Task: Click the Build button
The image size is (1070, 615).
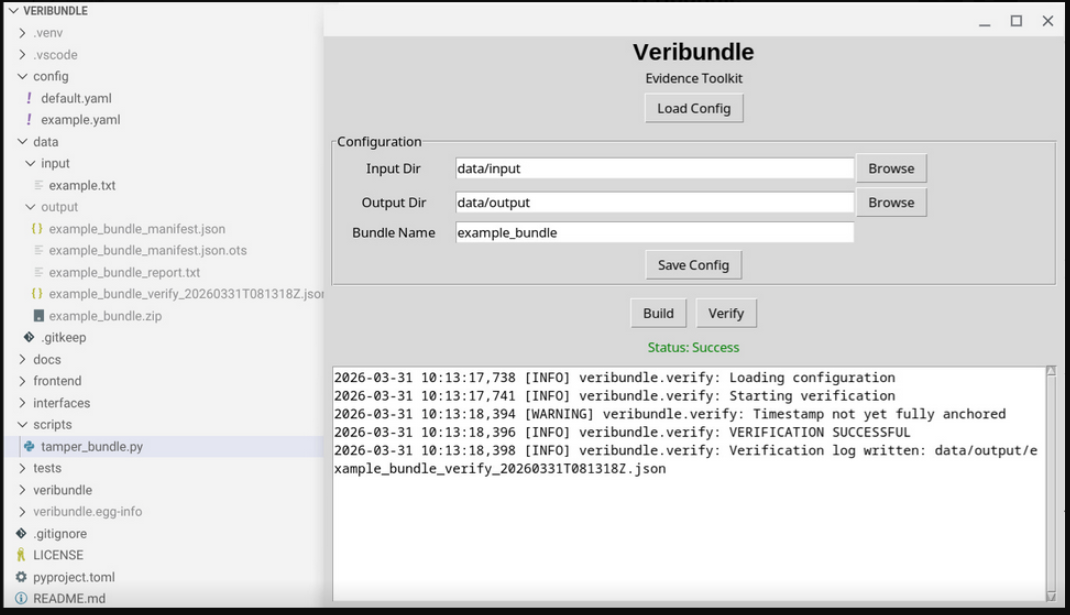Action: click(x=658, y=313)
